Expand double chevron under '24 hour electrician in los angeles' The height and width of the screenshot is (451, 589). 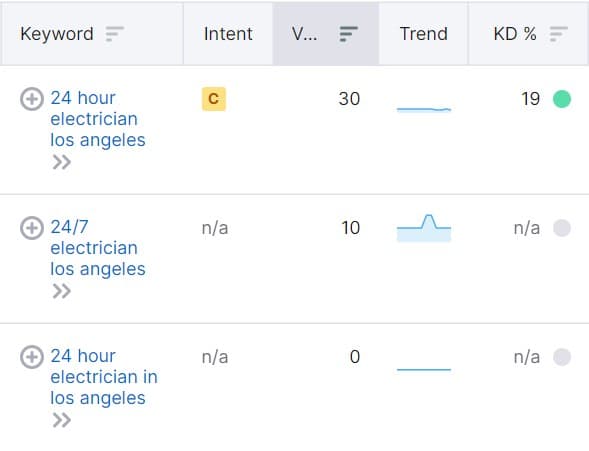(62, 420)
